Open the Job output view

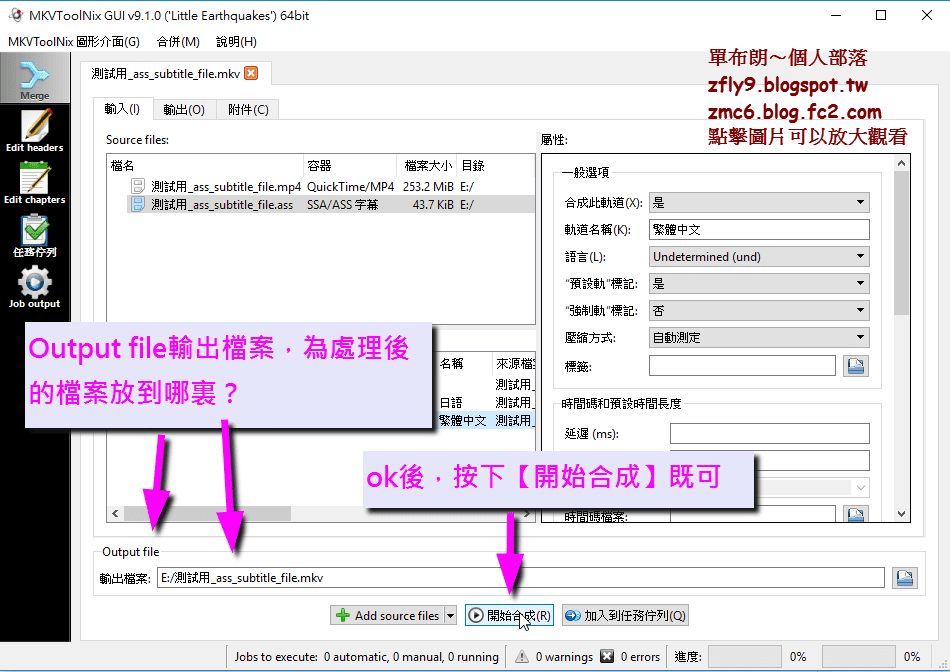(35, 287)
